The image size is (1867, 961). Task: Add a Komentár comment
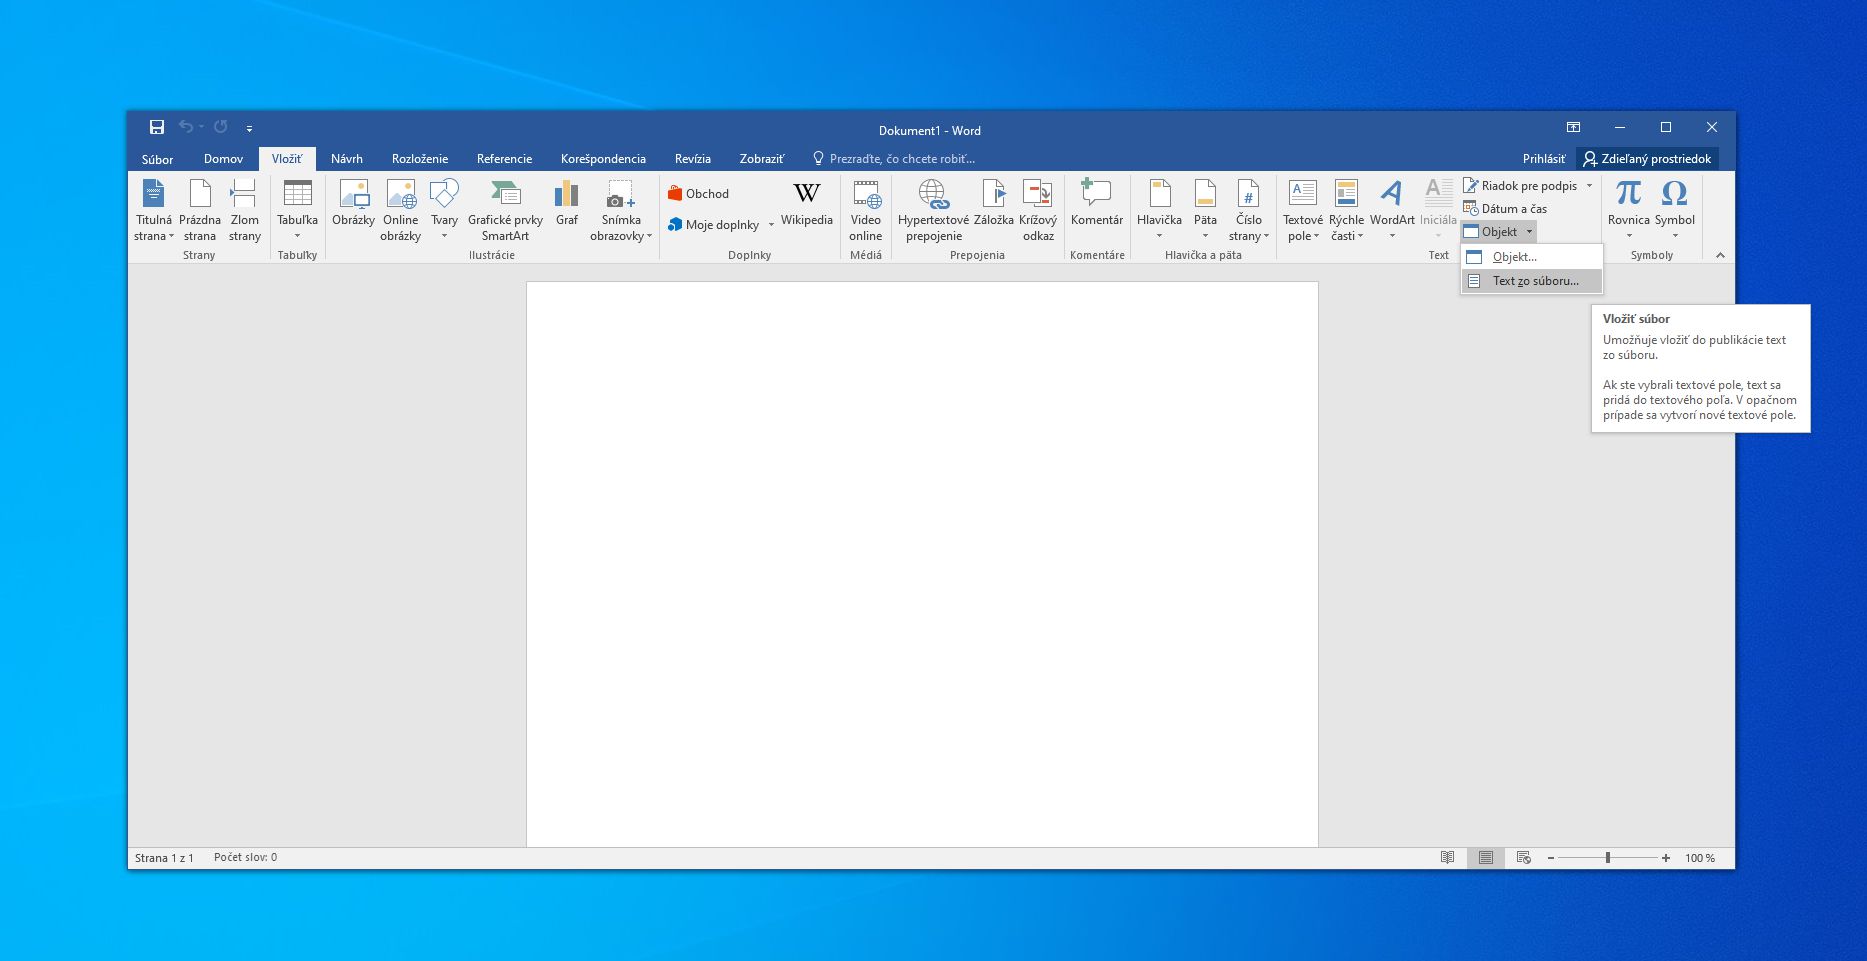[1096, 205]
